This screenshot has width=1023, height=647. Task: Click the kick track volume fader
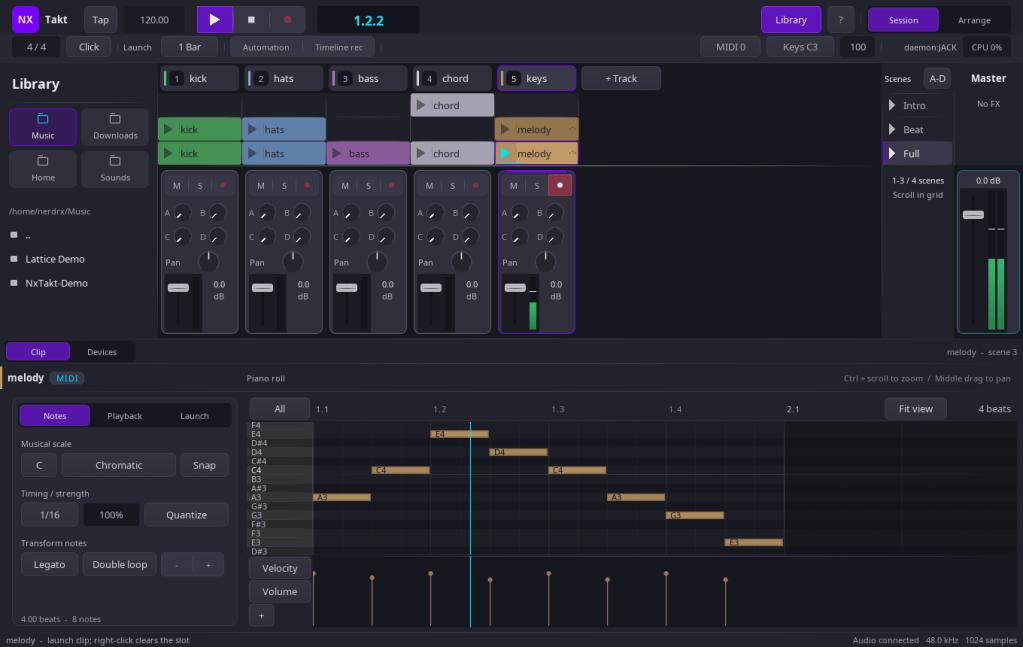pyautogui.click(x=178, y=288)
